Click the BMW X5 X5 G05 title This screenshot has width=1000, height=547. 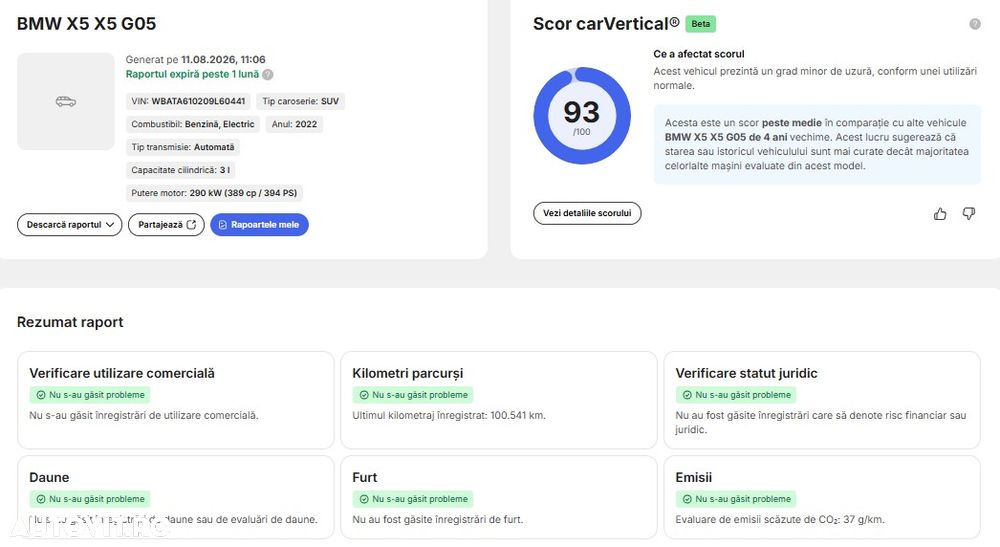click(86, 24)
